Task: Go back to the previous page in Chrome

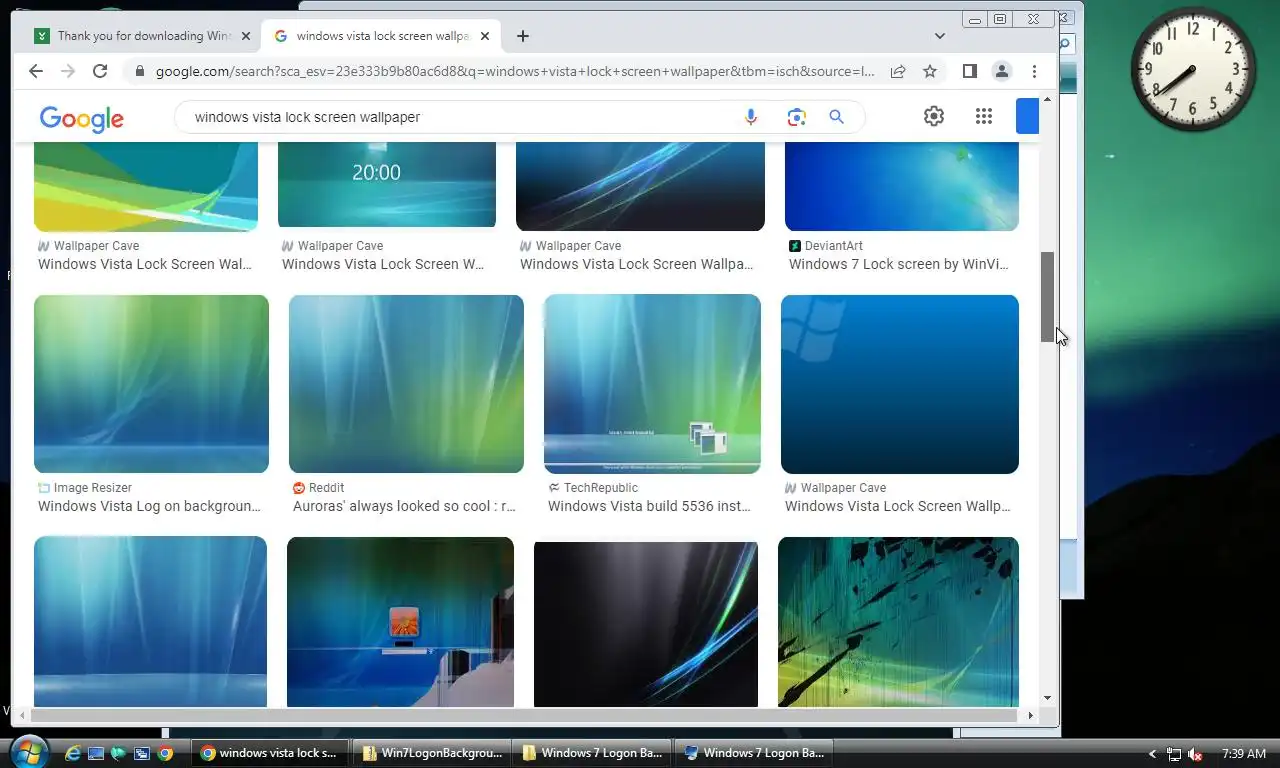Action: [x=36, y=71]
